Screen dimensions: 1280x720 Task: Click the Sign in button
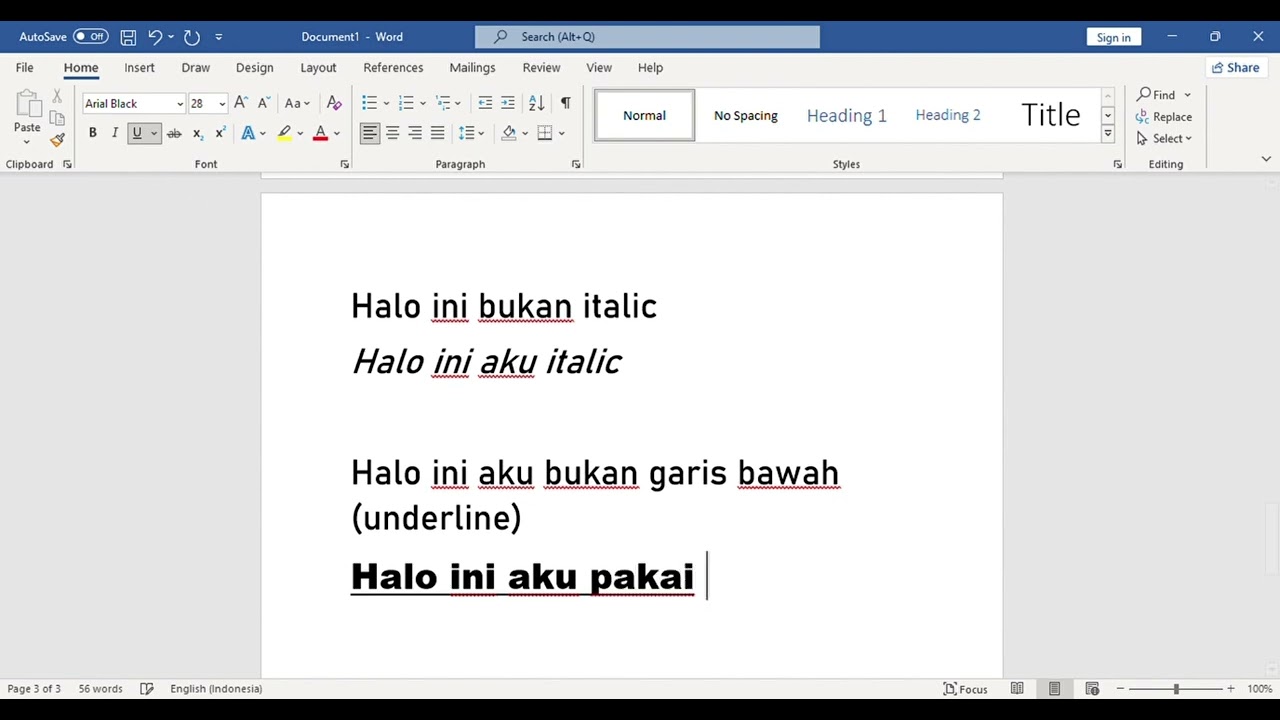1113,37
